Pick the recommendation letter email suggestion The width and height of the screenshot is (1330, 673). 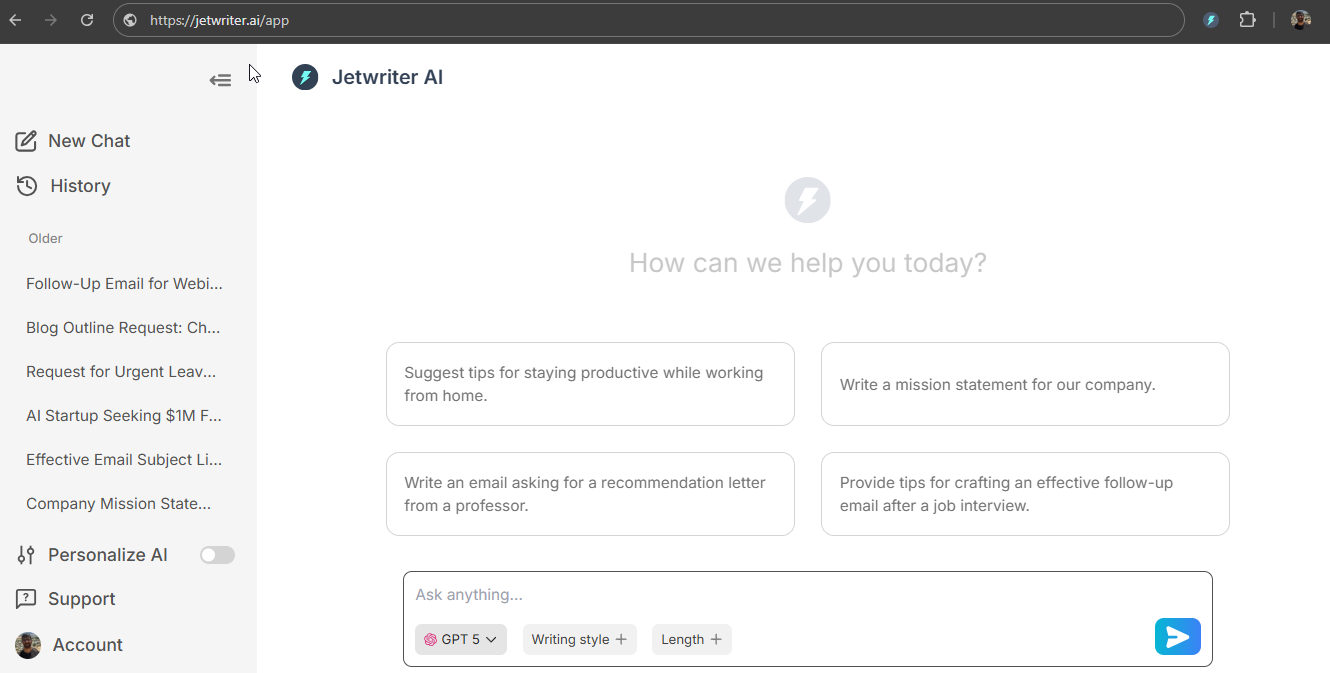pyautogui.click(x=590, y=494)
